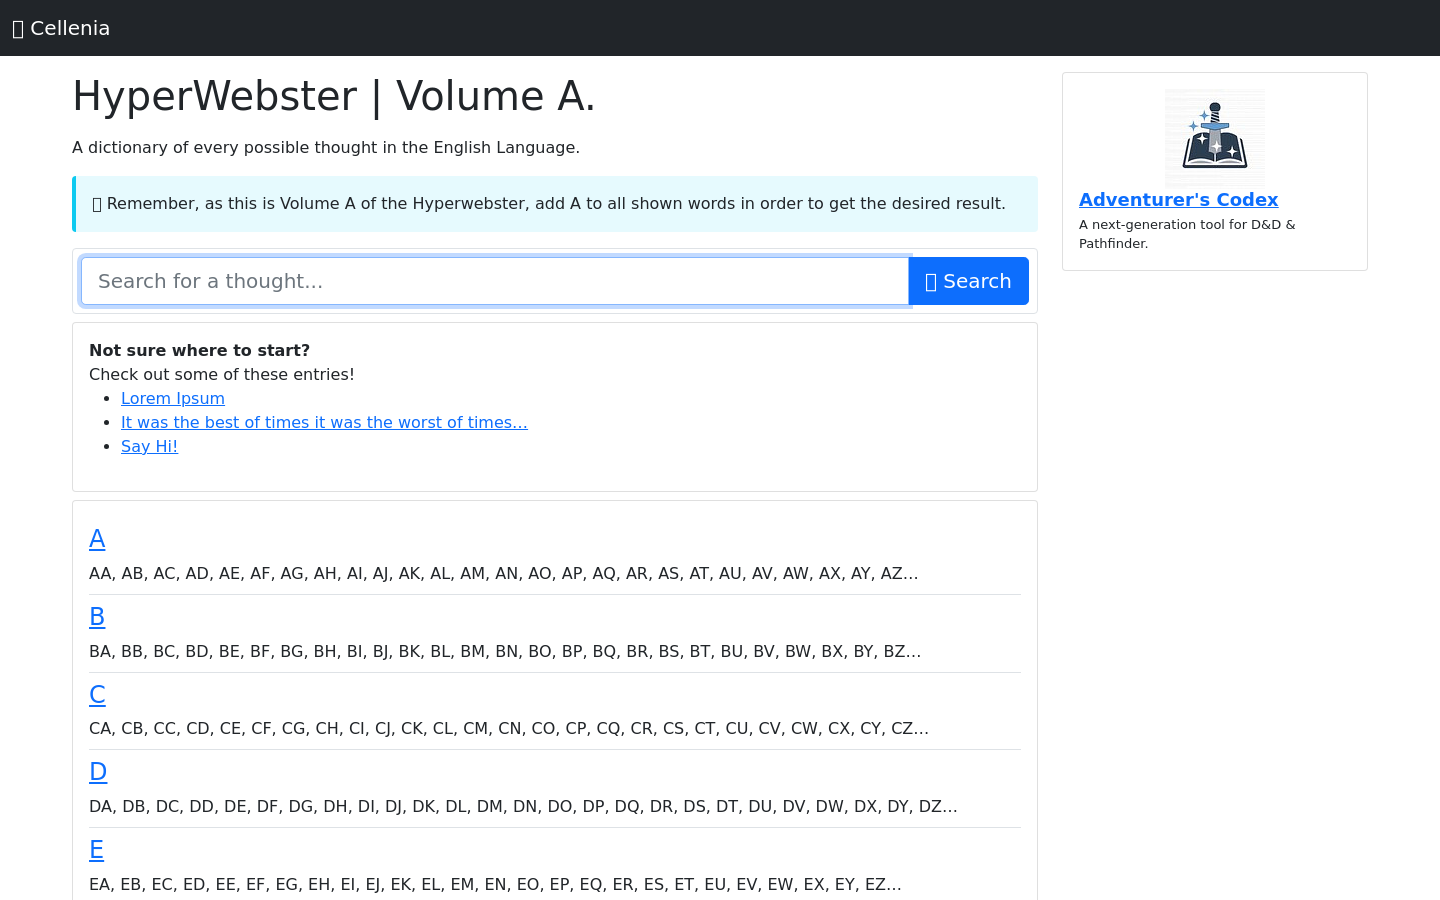Click 'A dictionary of every possible thought' tagline
Image resolution: width=1440 pixels, height=900 pixels.
coord(326,147)
